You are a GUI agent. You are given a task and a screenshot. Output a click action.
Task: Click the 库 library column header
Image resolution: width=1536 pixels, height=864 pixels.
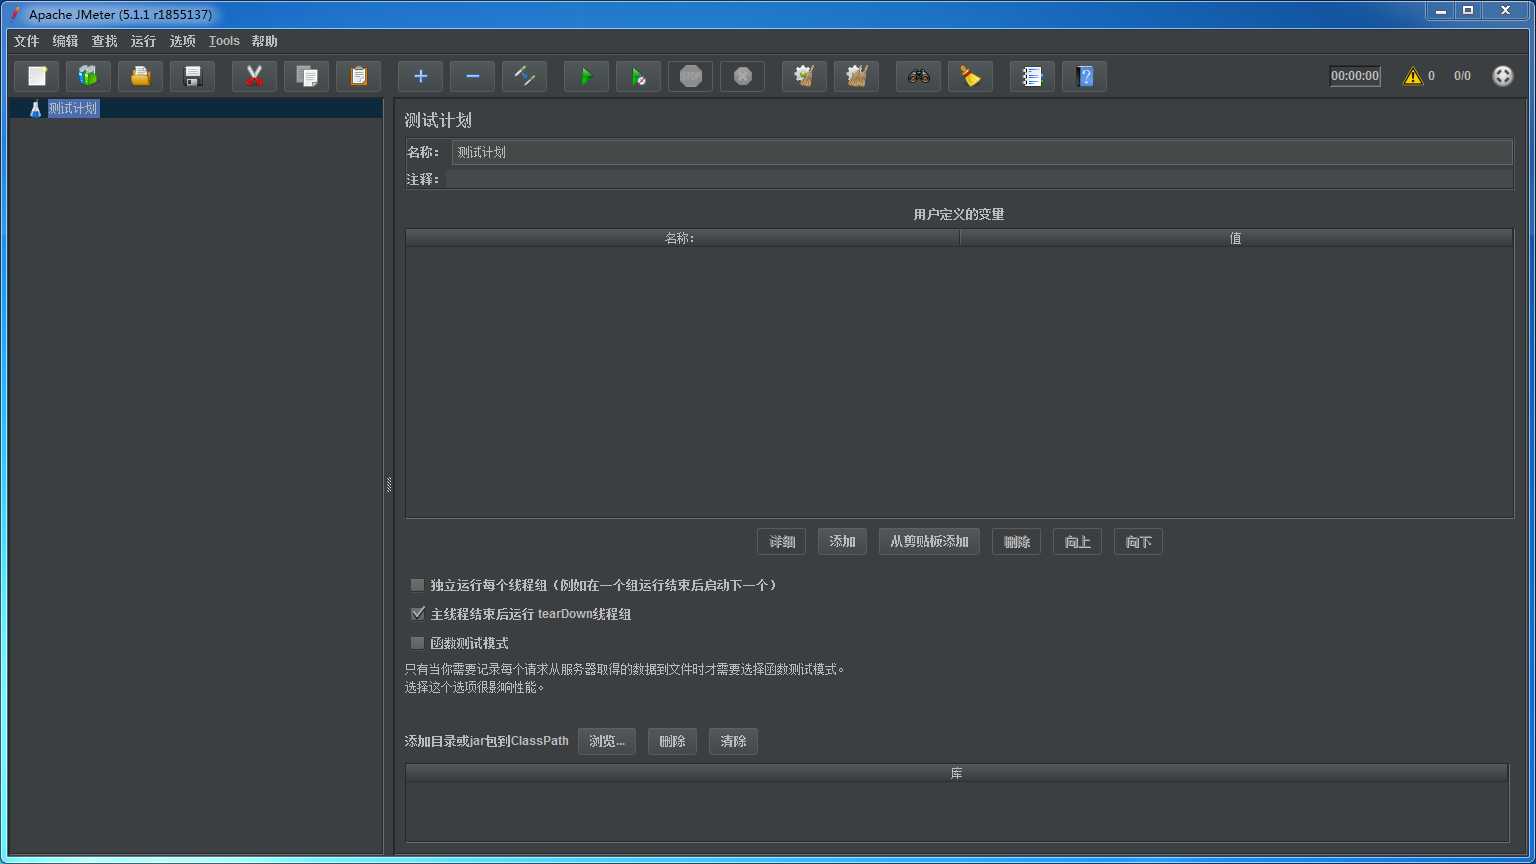click(x=957, y=774)
